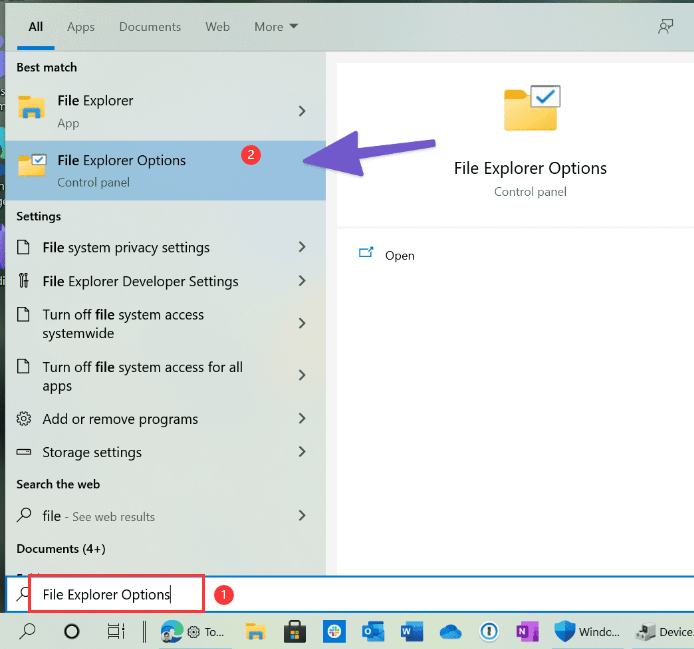Open OneDrive from the taskbar

point(451,632)
